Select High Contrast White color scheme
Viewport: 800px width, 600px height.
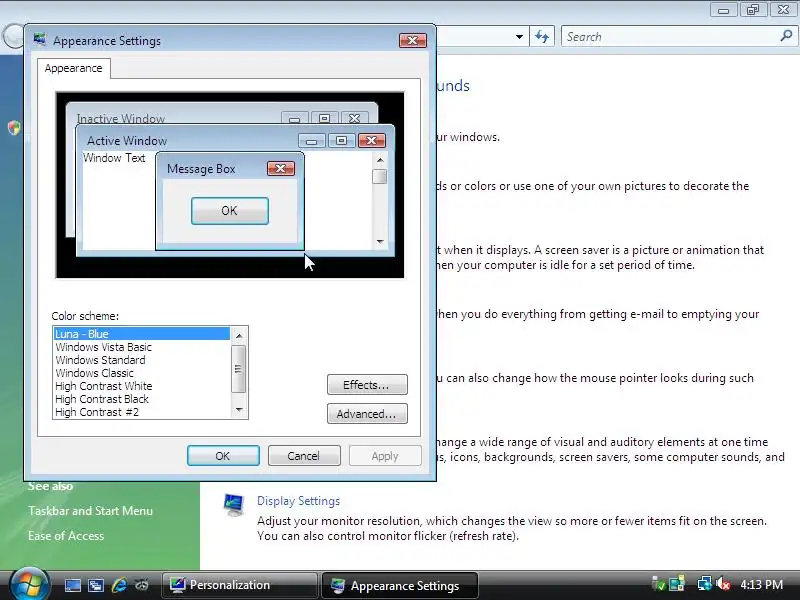point(142,386)
